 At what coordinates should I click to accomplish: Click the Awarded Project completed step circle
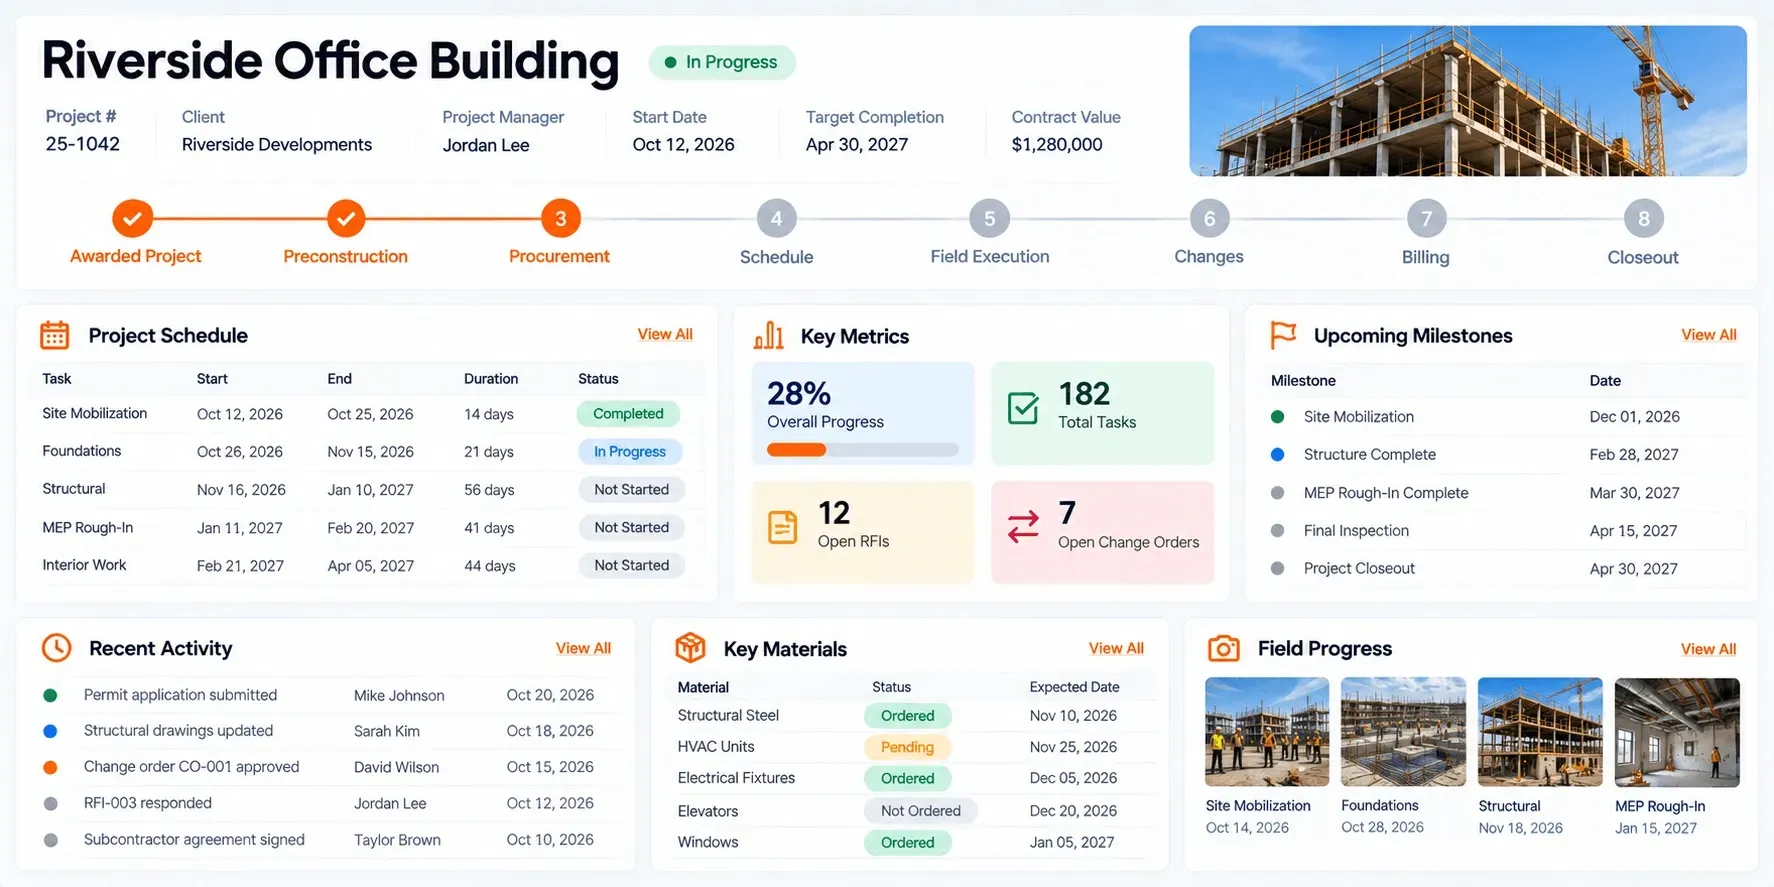point(132,218)
